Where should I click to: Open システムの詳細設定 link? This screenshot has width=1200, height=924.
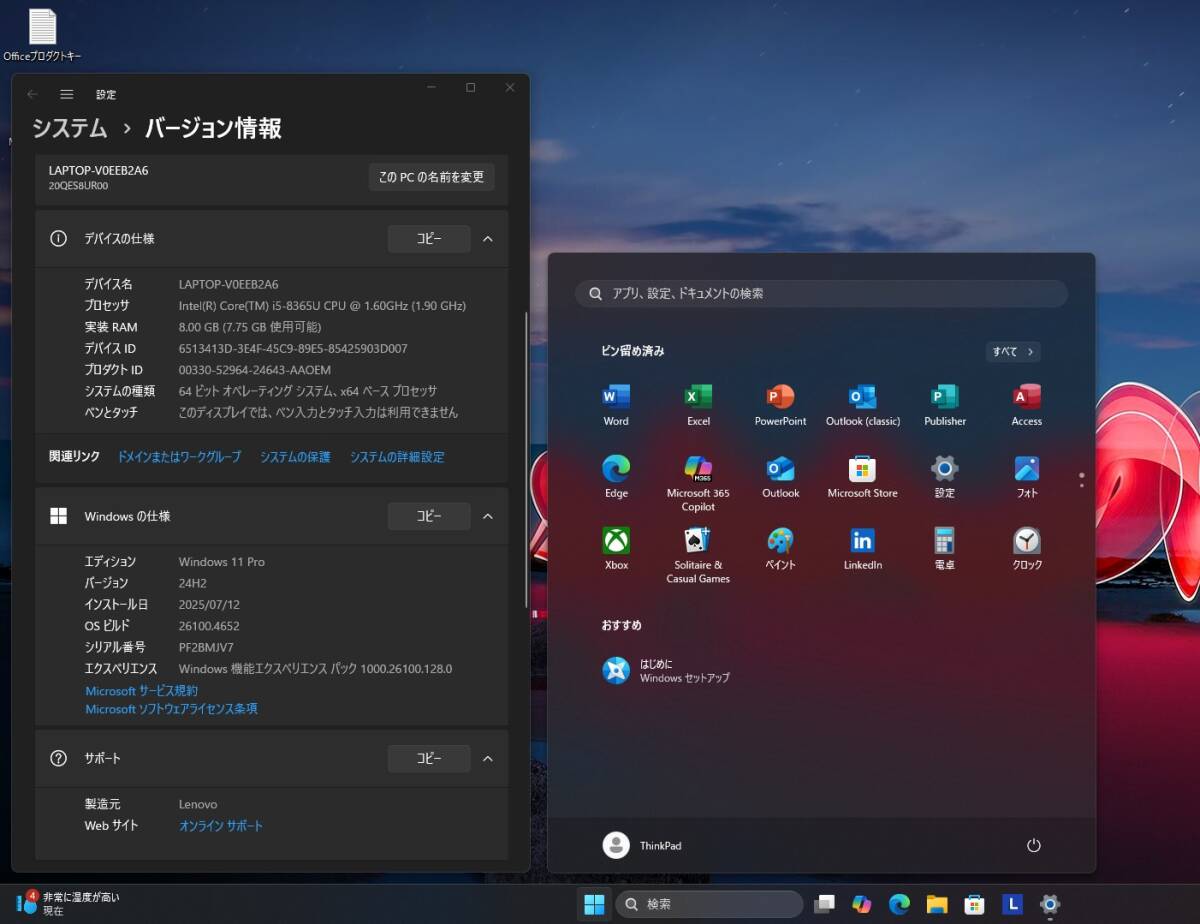click(397, 457)
